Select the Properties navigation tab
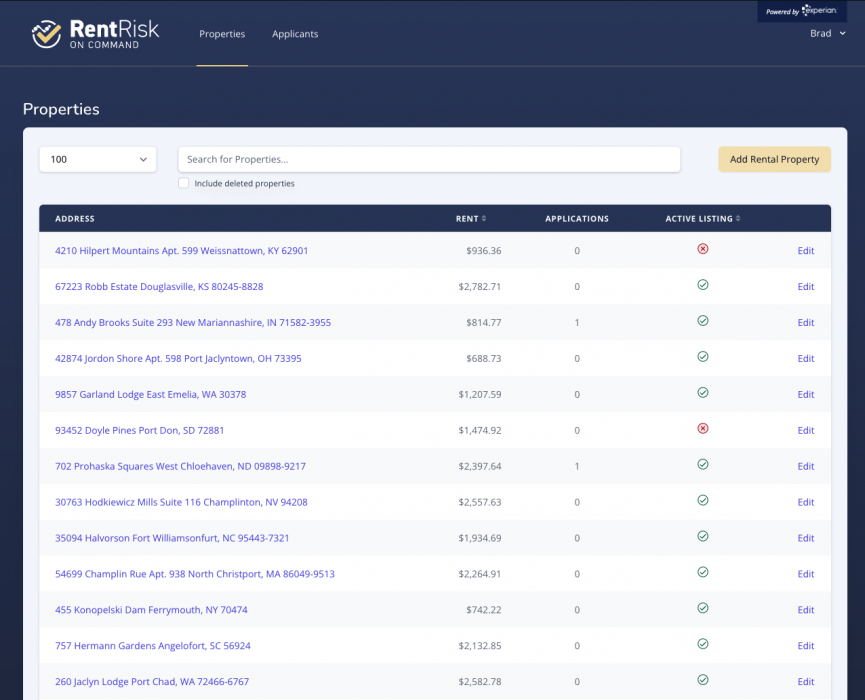The height and width of the screenshot is (700, 865). pyautogui.click(x=222, y=34)
